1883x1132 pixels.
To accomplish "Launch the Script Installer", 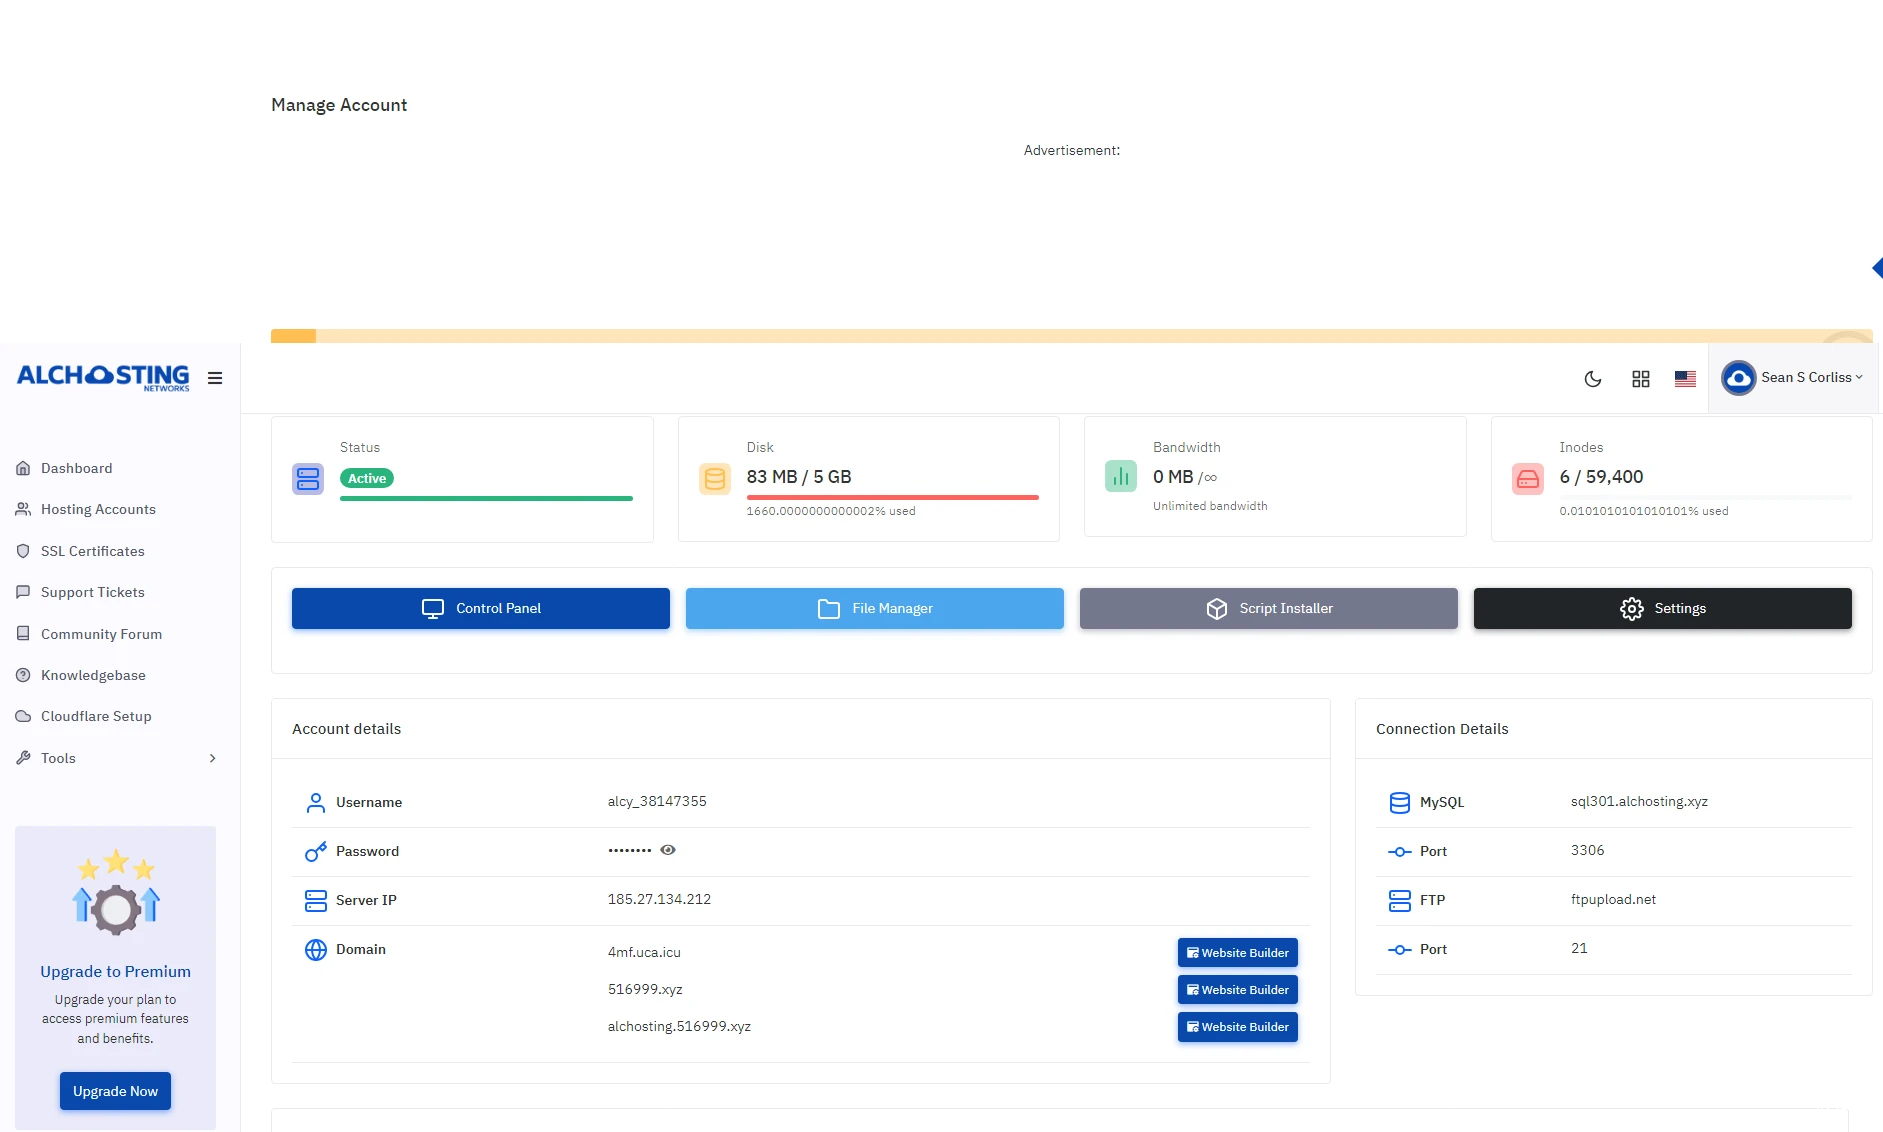I will (x=1268, y=608).
